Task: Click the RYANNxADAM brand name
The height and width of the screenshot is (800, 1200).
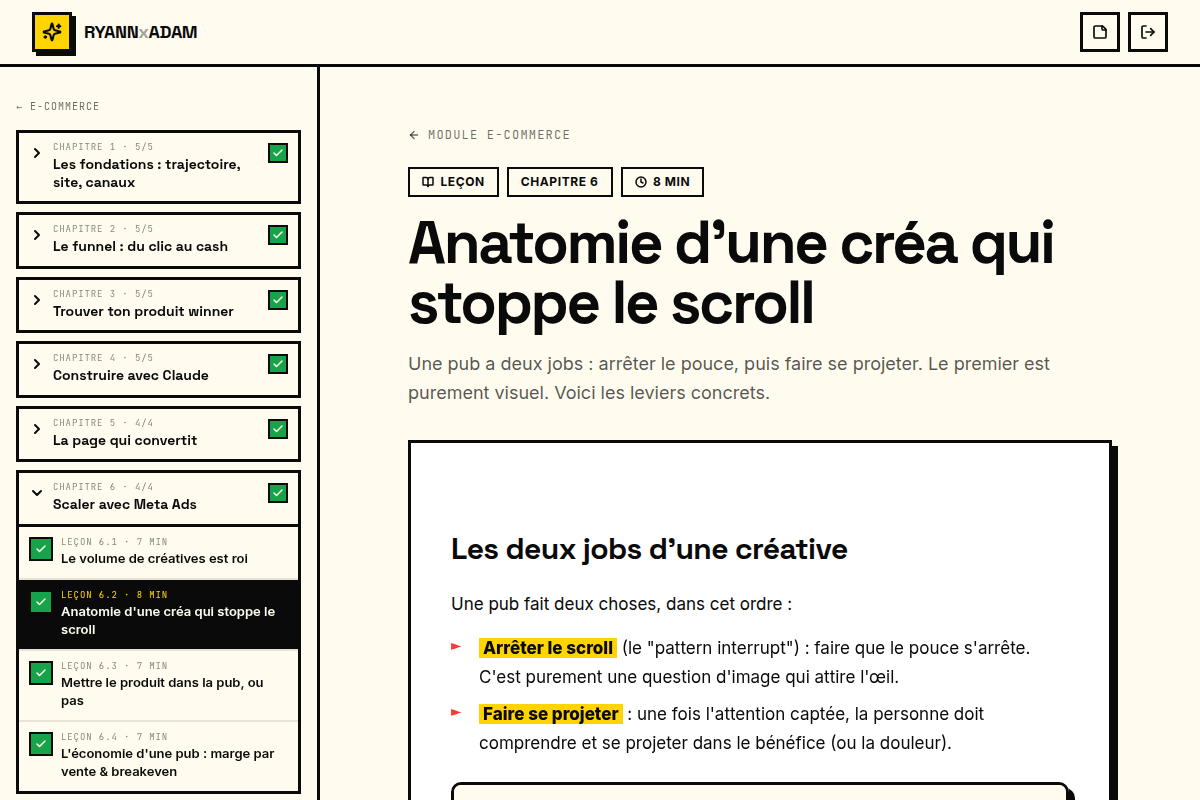Action: 141,32
